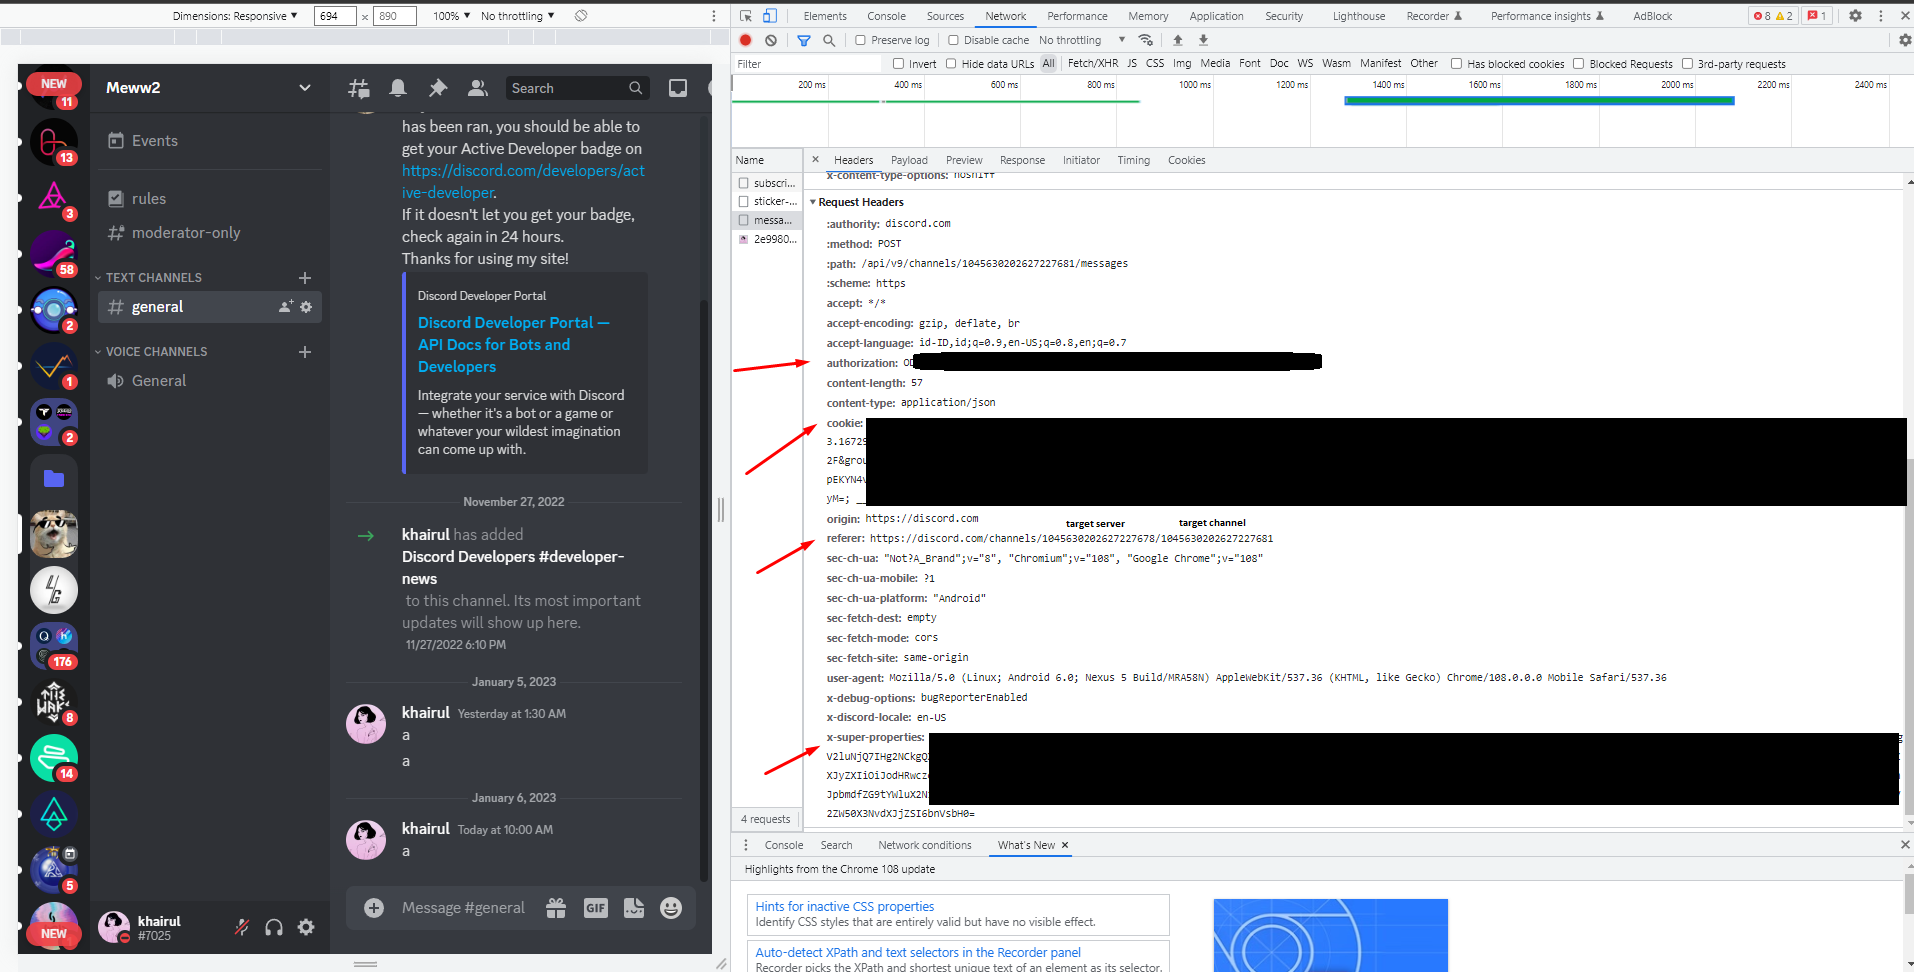
Task: Switch to the Console tab in DevTools
Action: [x=886, y=16]
